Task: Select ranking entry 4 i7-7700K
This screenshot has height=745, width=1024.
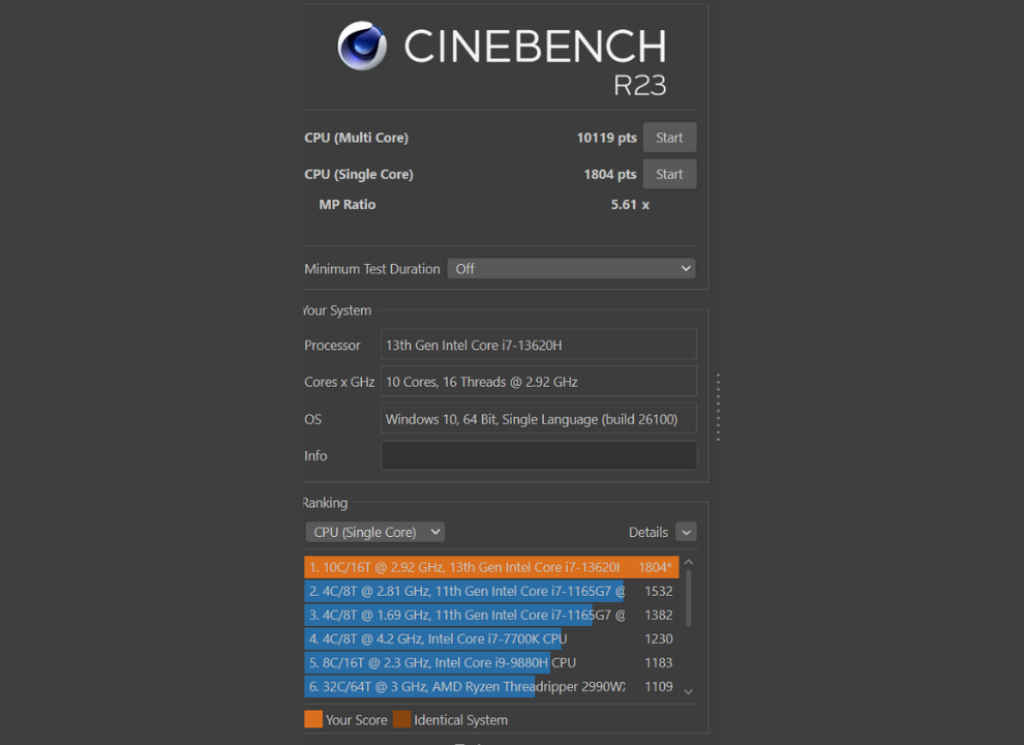Action: 491,639
